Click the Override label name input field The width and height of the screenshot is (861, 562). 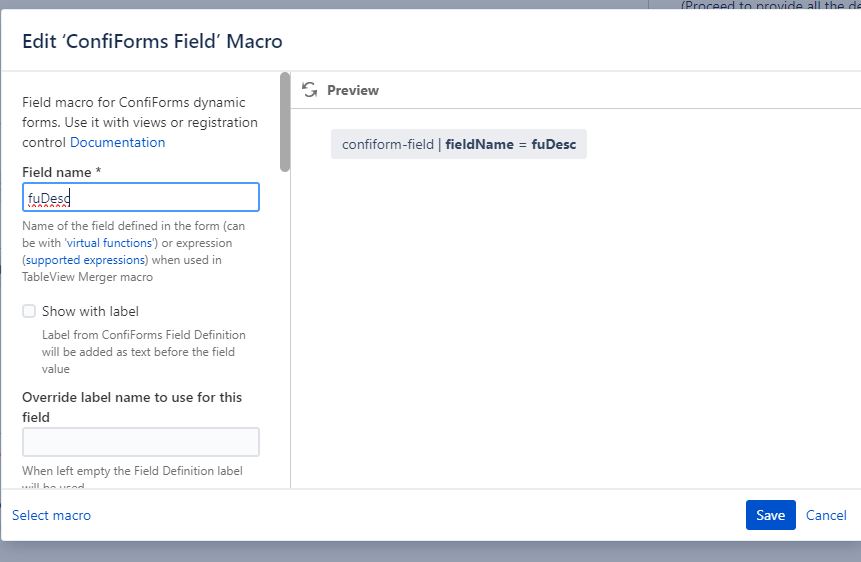(x=141, y=442)
